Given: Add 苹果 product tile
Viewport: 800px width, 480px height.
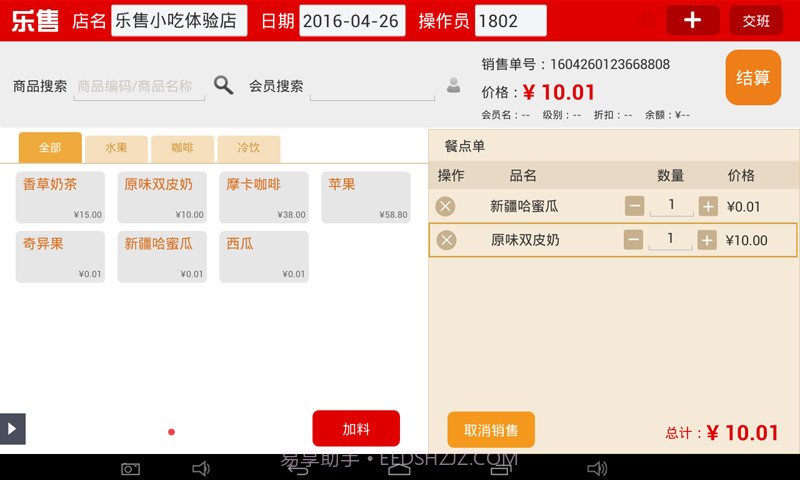Looking at the screenshot, I should coord(366,197).
